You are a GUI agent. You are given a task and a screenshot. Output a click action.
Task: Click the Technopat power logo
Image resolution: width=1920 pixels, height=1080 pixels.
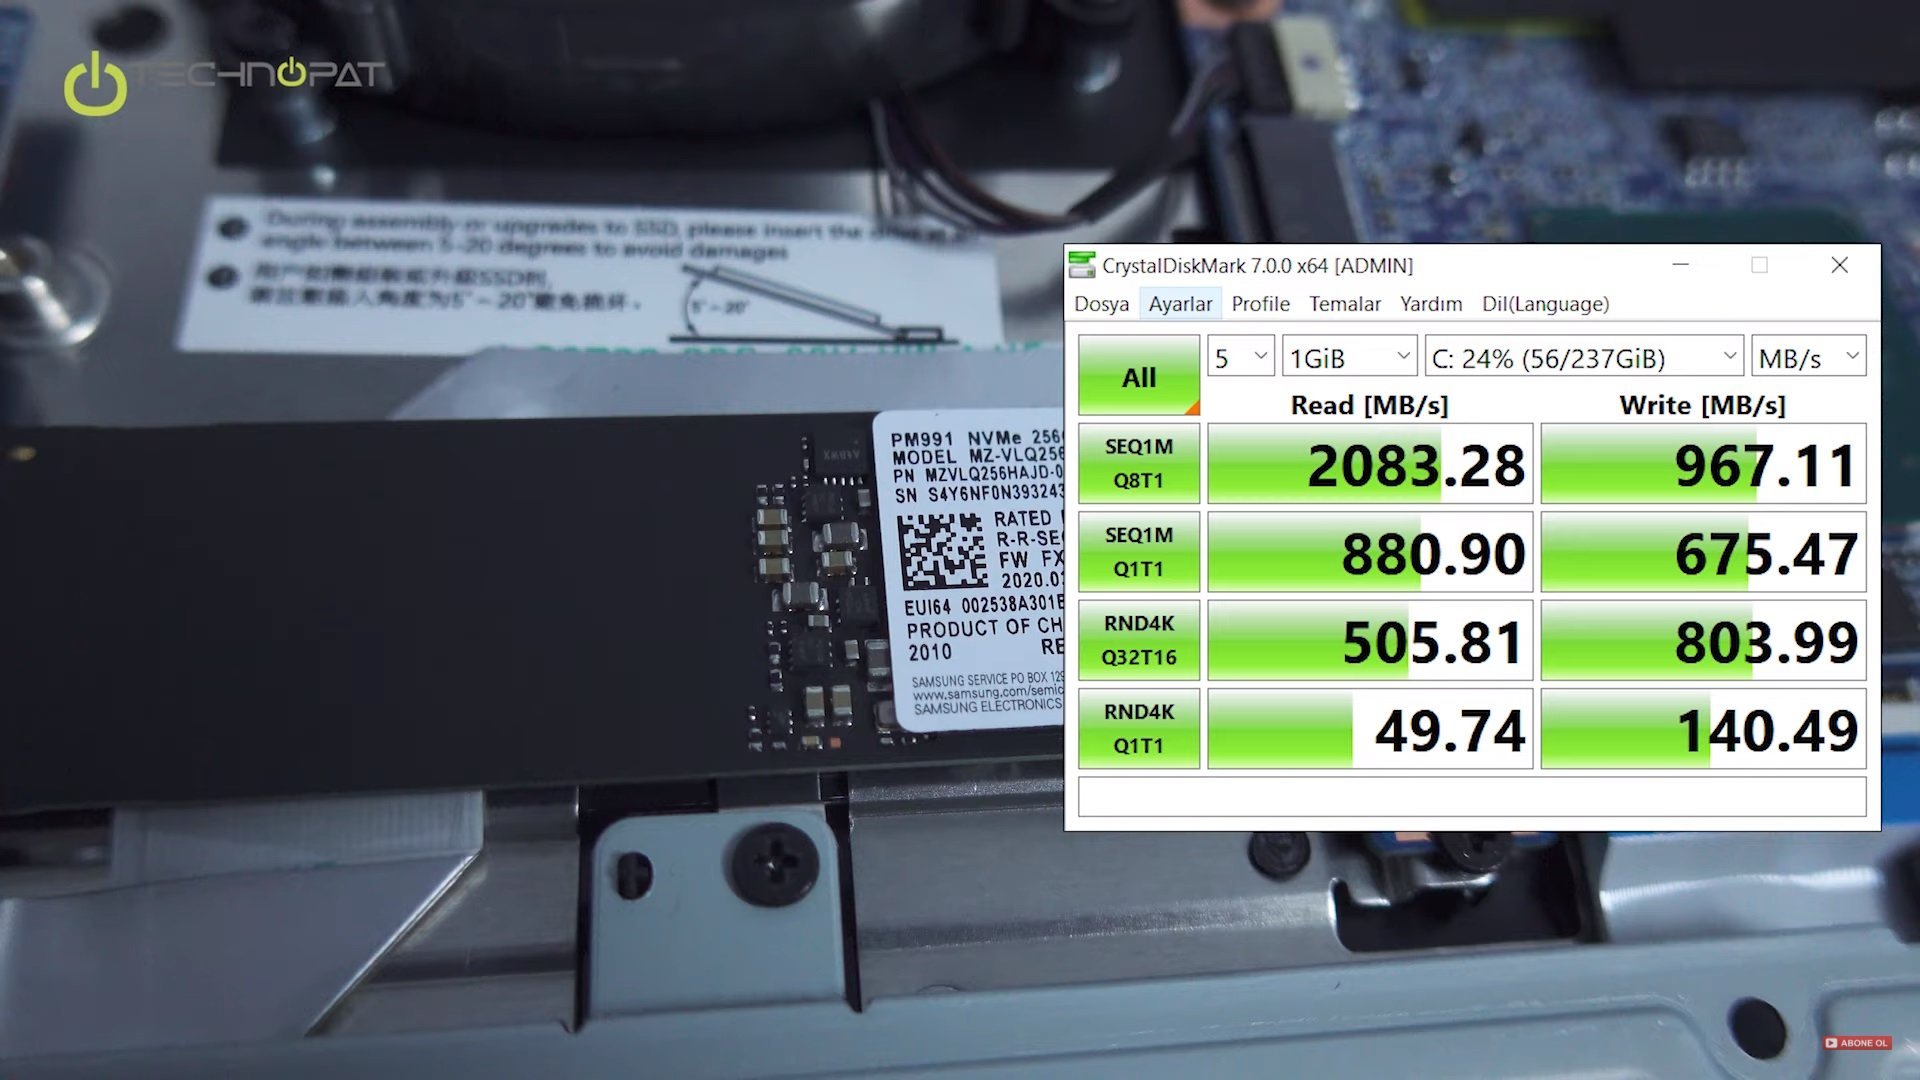95,85
